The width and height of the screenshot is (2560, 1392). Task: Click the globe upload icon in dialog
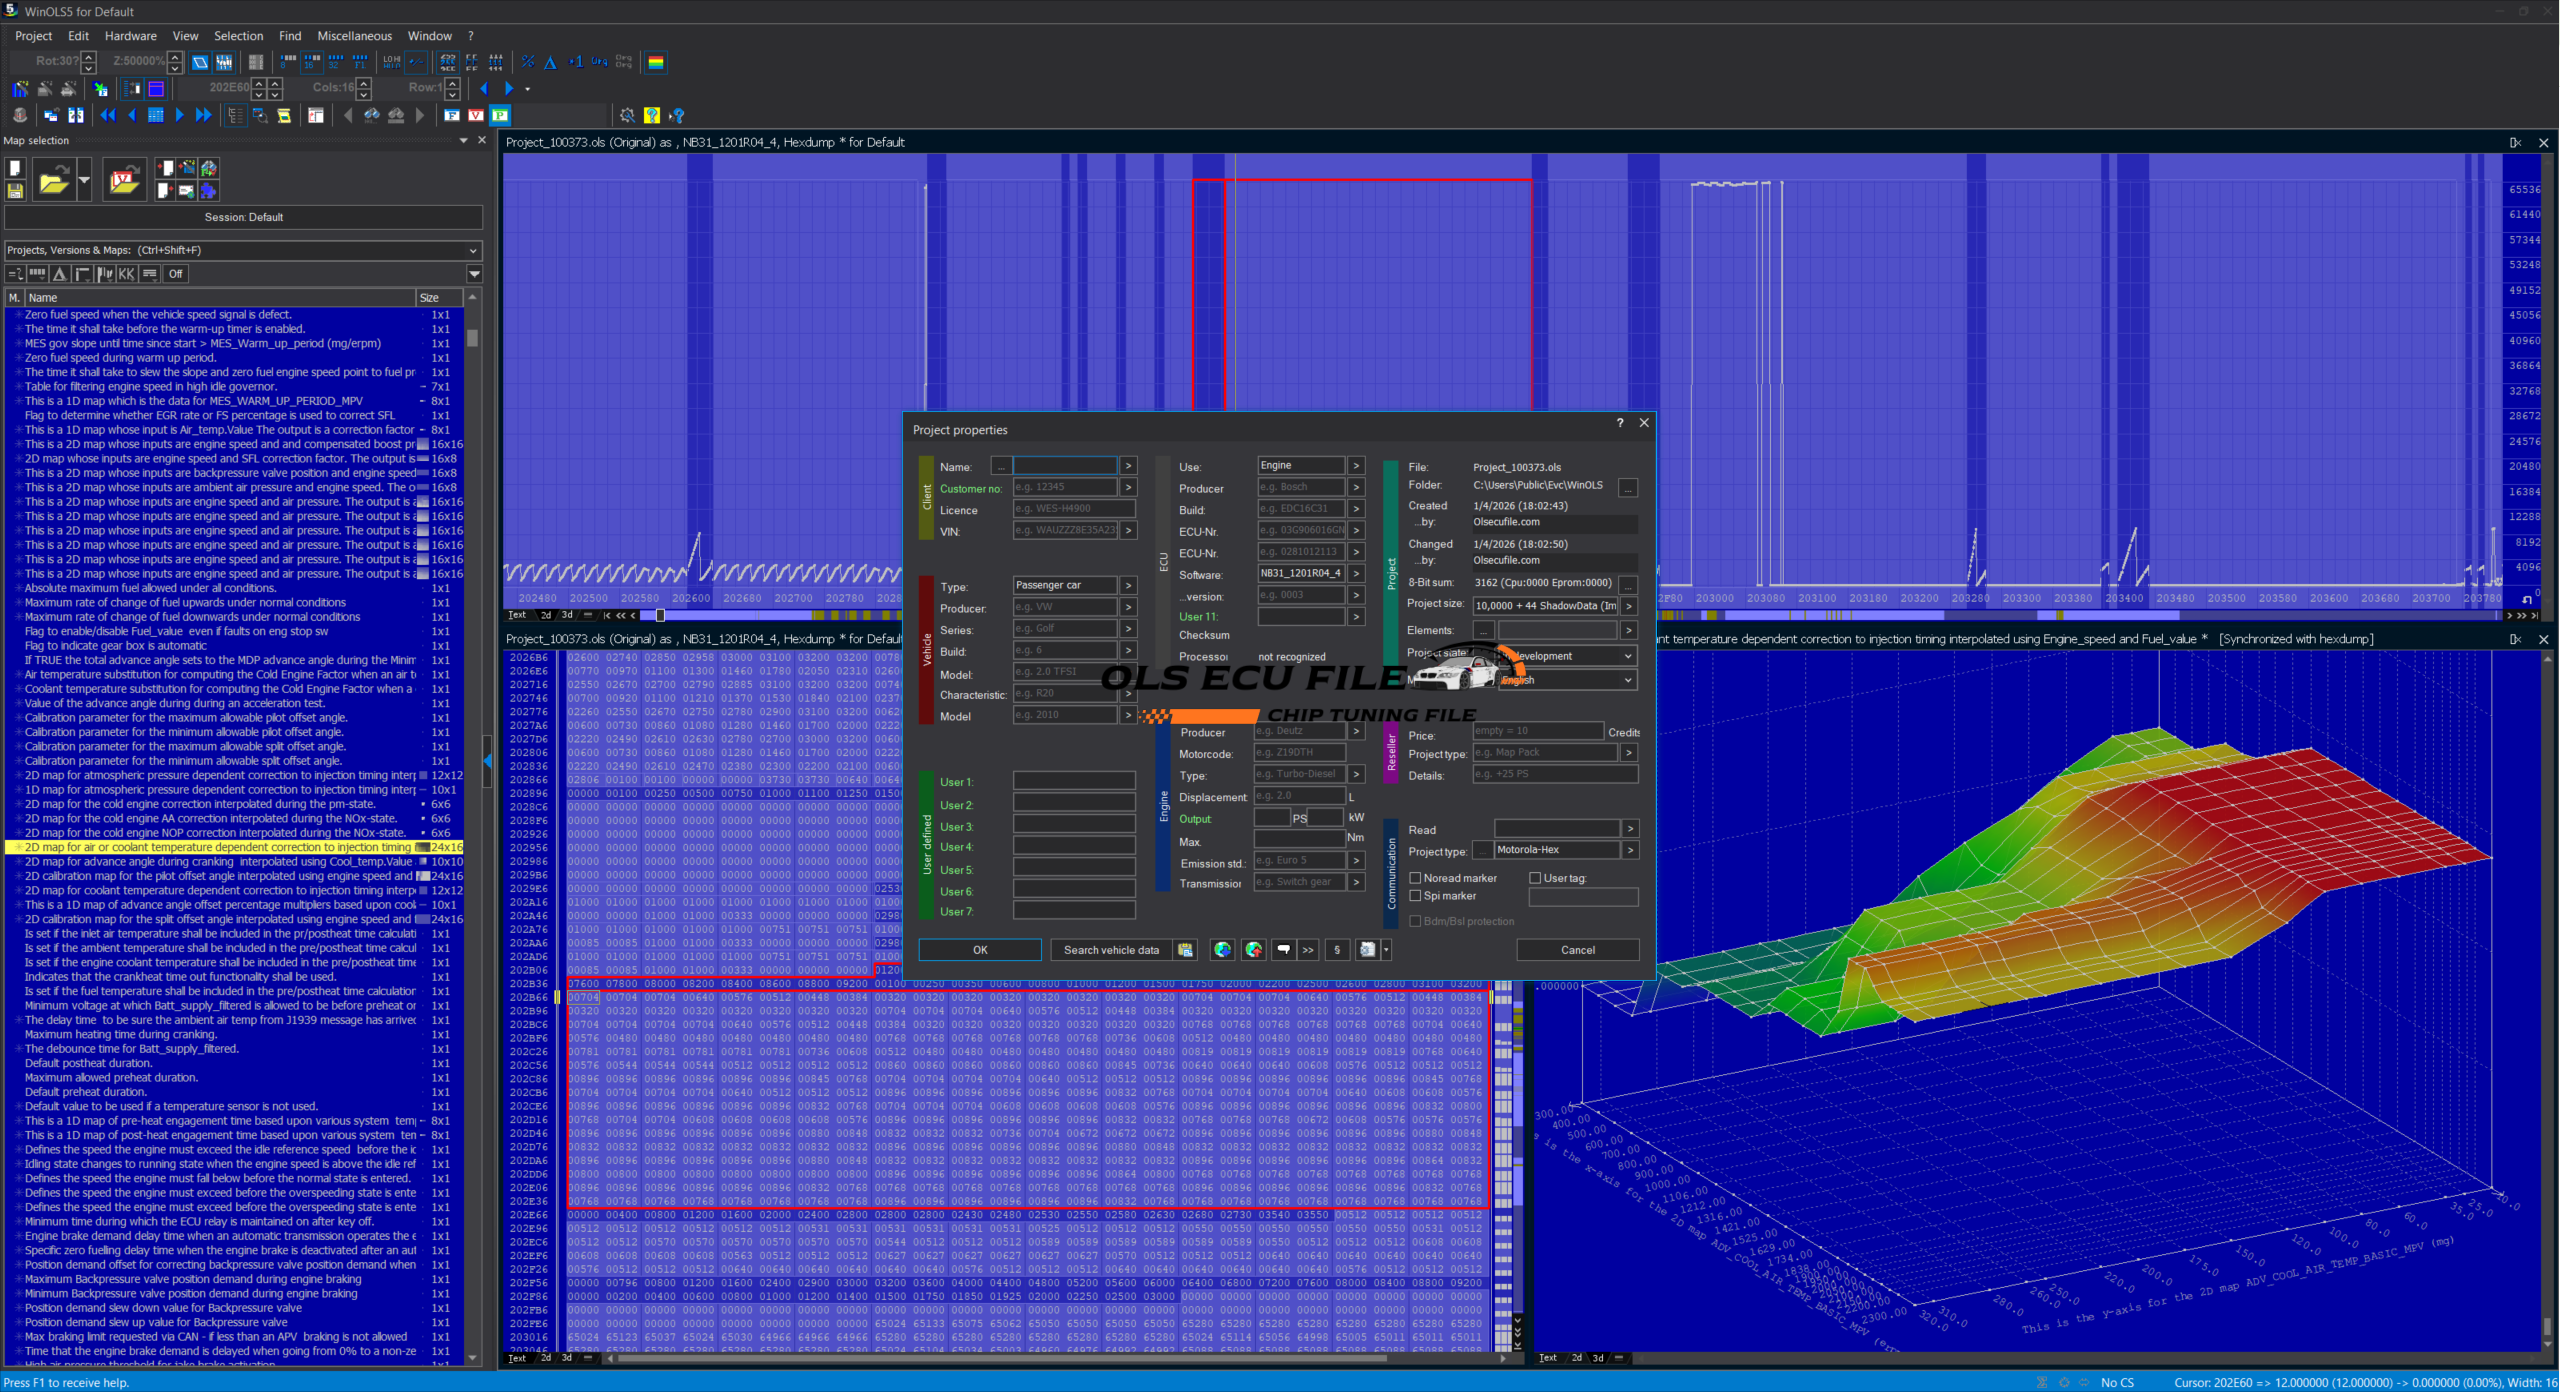1254,950
